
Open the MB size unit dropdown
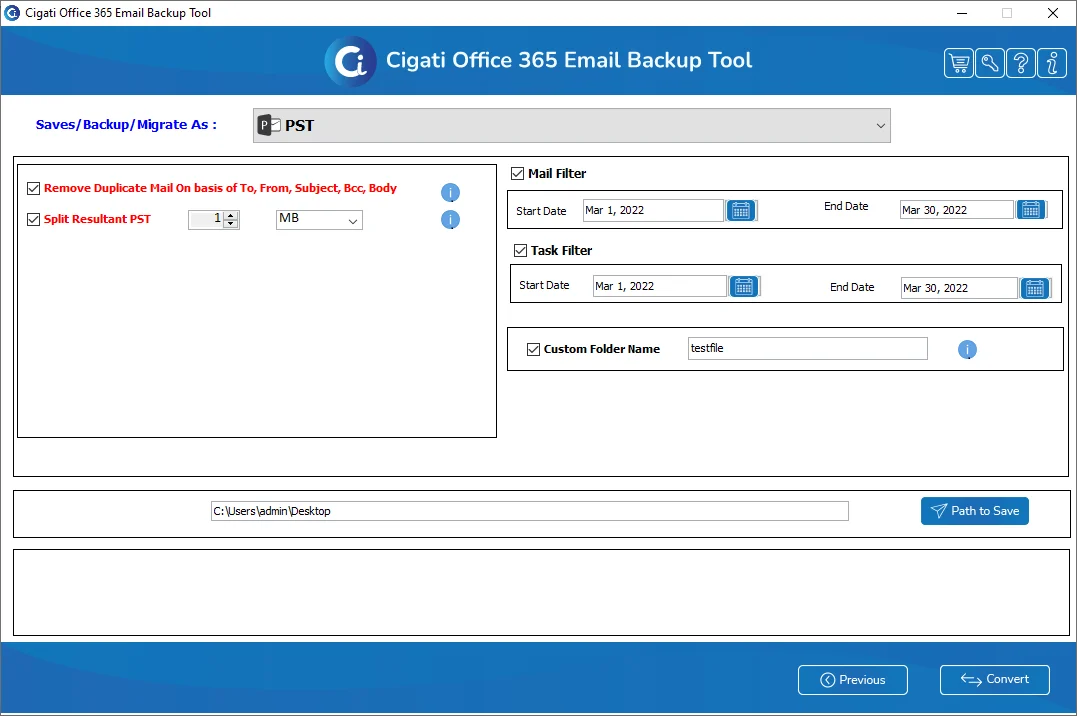[x=319, y=220]
